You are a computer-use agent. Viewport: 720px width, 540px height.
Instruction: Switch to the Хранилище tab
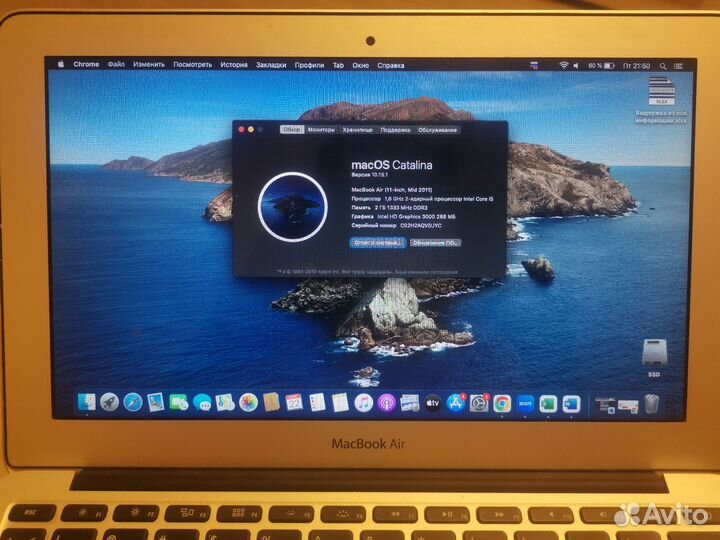point(357,130)
